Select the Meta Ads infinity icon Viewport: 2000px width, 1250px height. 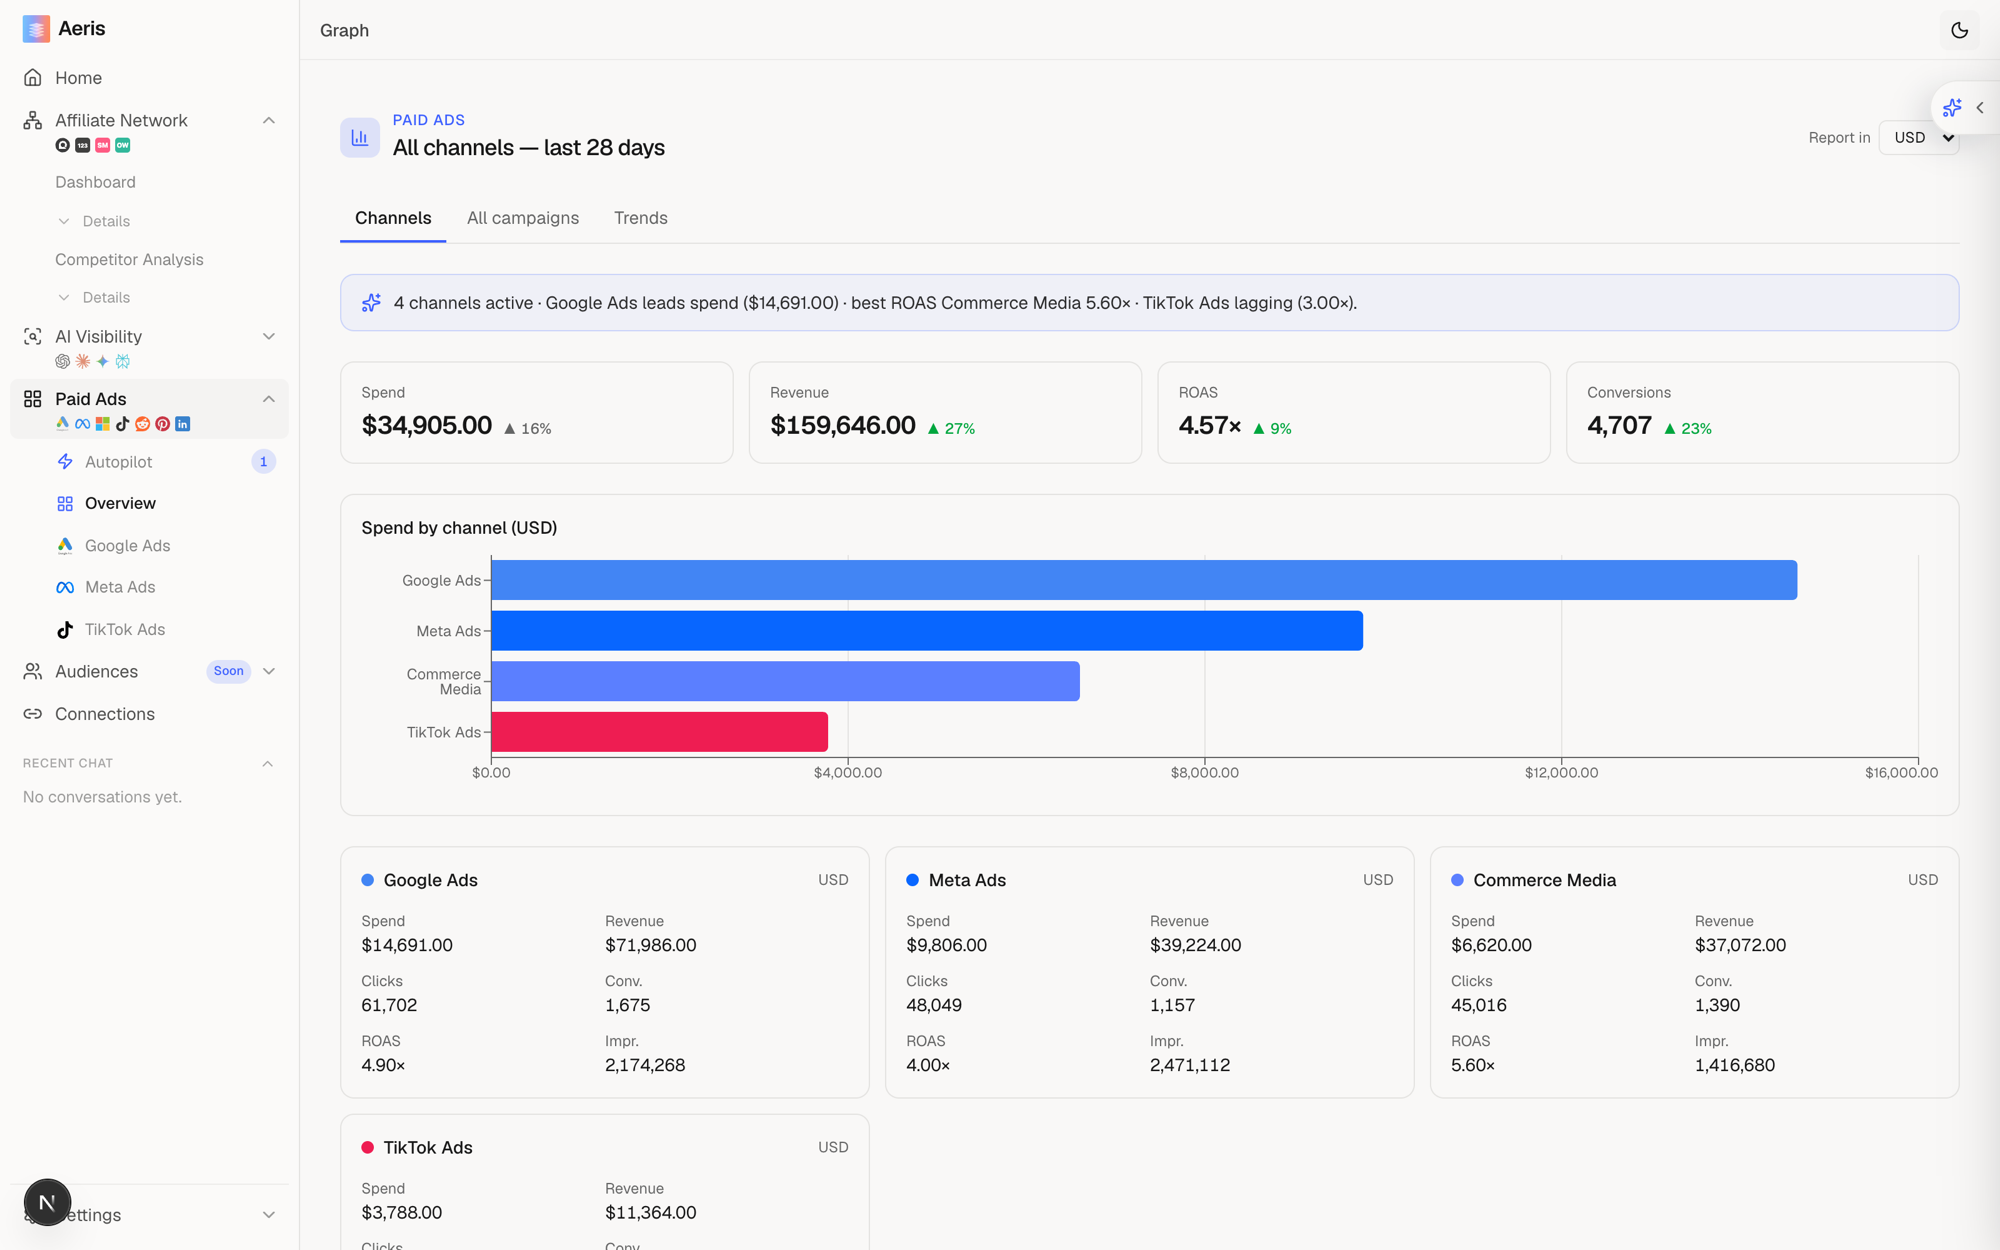pyautogui.click(x=65, y=588)
